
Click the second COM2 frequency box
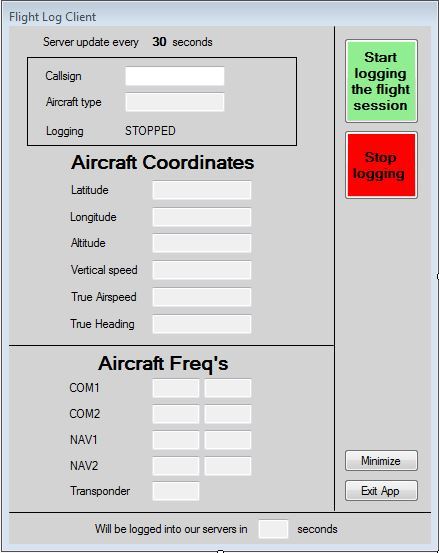coord(228,414)
